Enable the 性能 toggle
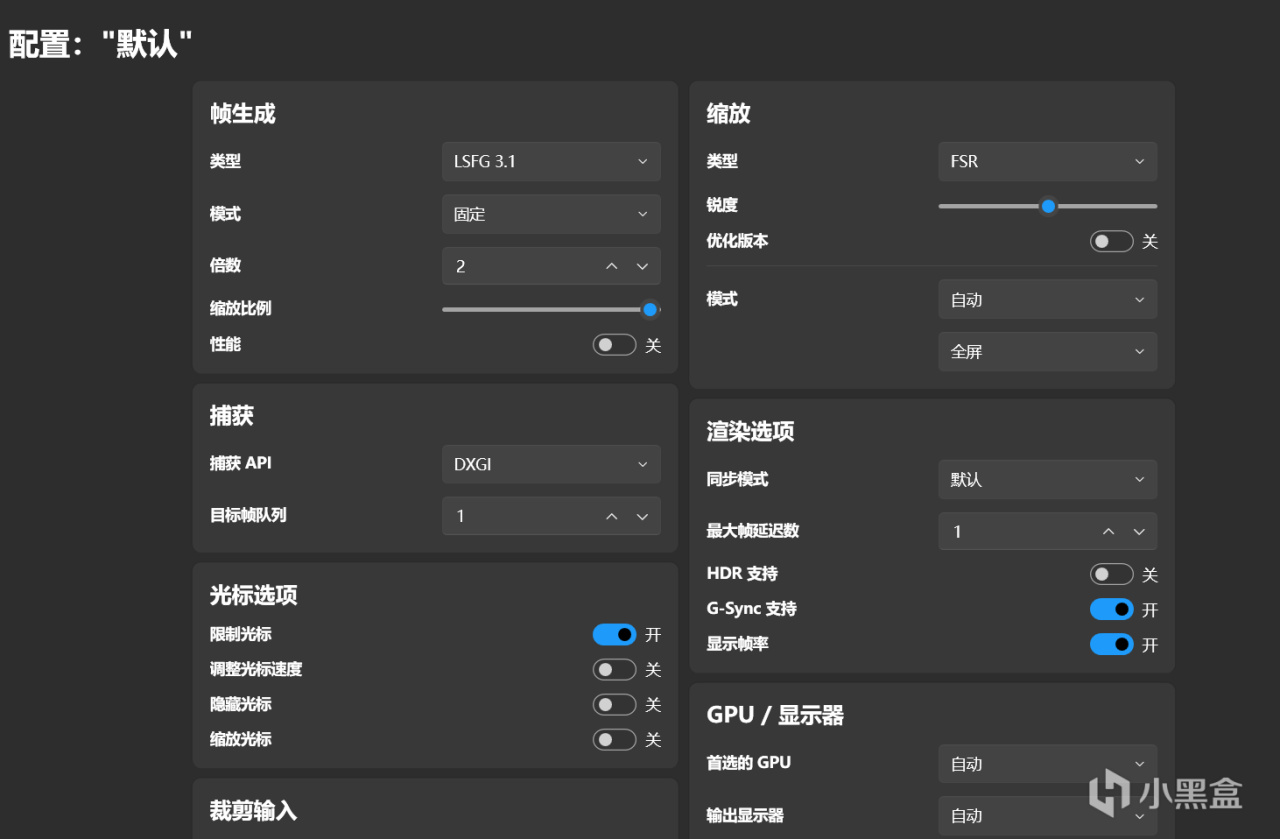 (614, 344)
